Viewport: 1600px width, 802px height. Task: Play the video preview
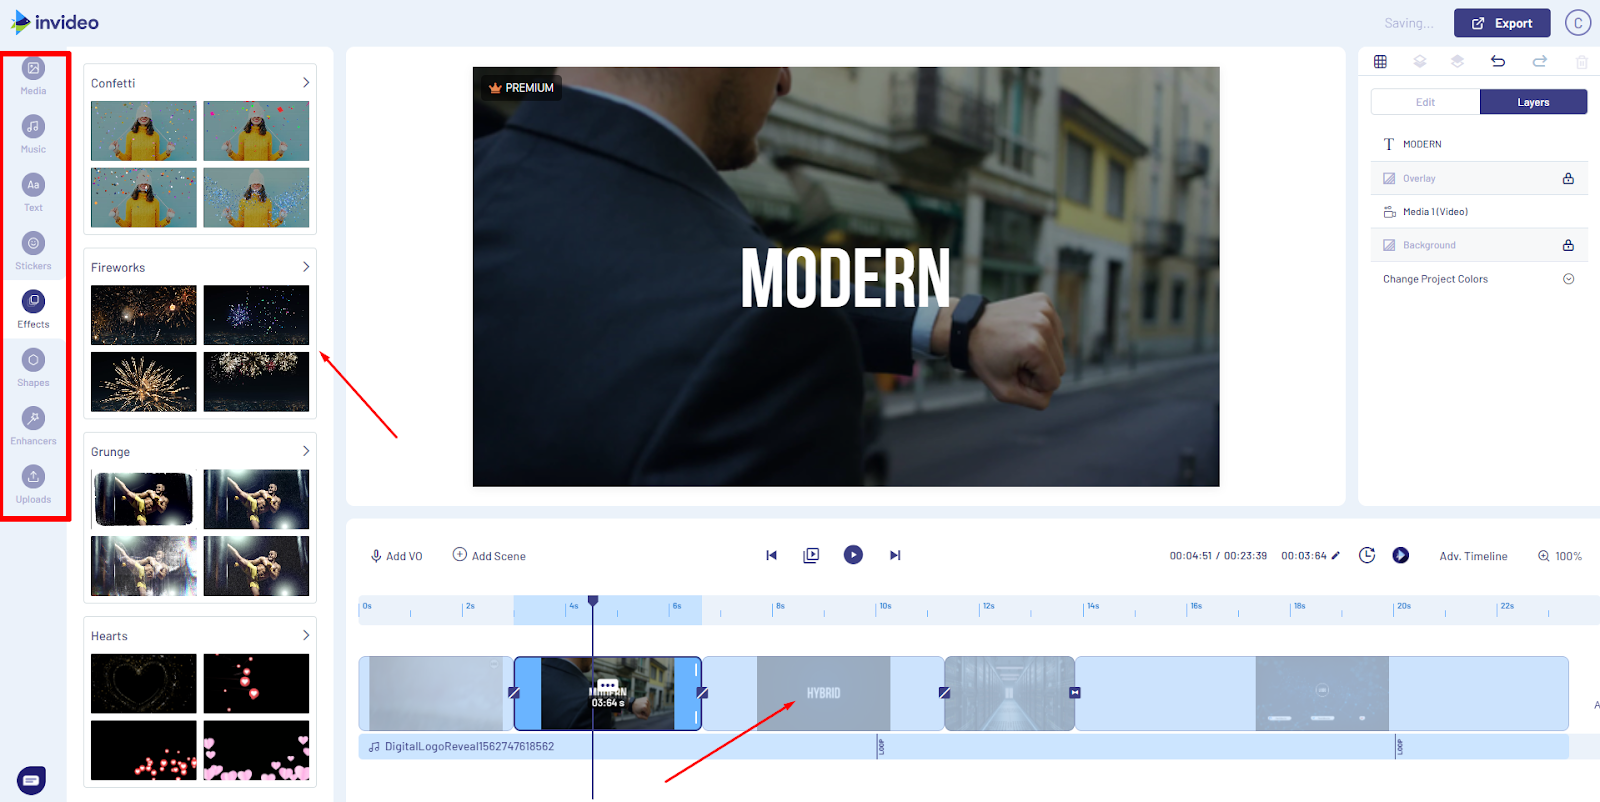tap(853, 554)
